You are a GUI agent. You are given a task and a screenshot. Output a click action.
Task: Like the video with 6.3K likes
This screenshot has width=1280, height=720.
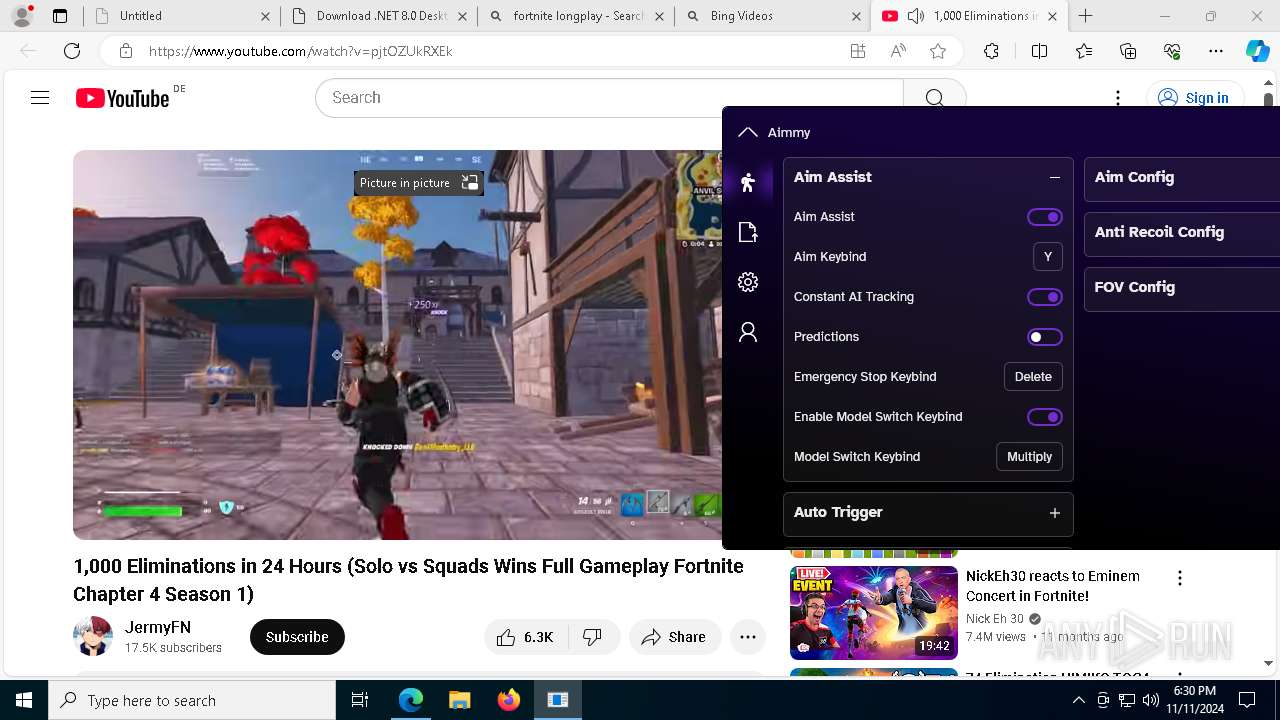[526, 637]
